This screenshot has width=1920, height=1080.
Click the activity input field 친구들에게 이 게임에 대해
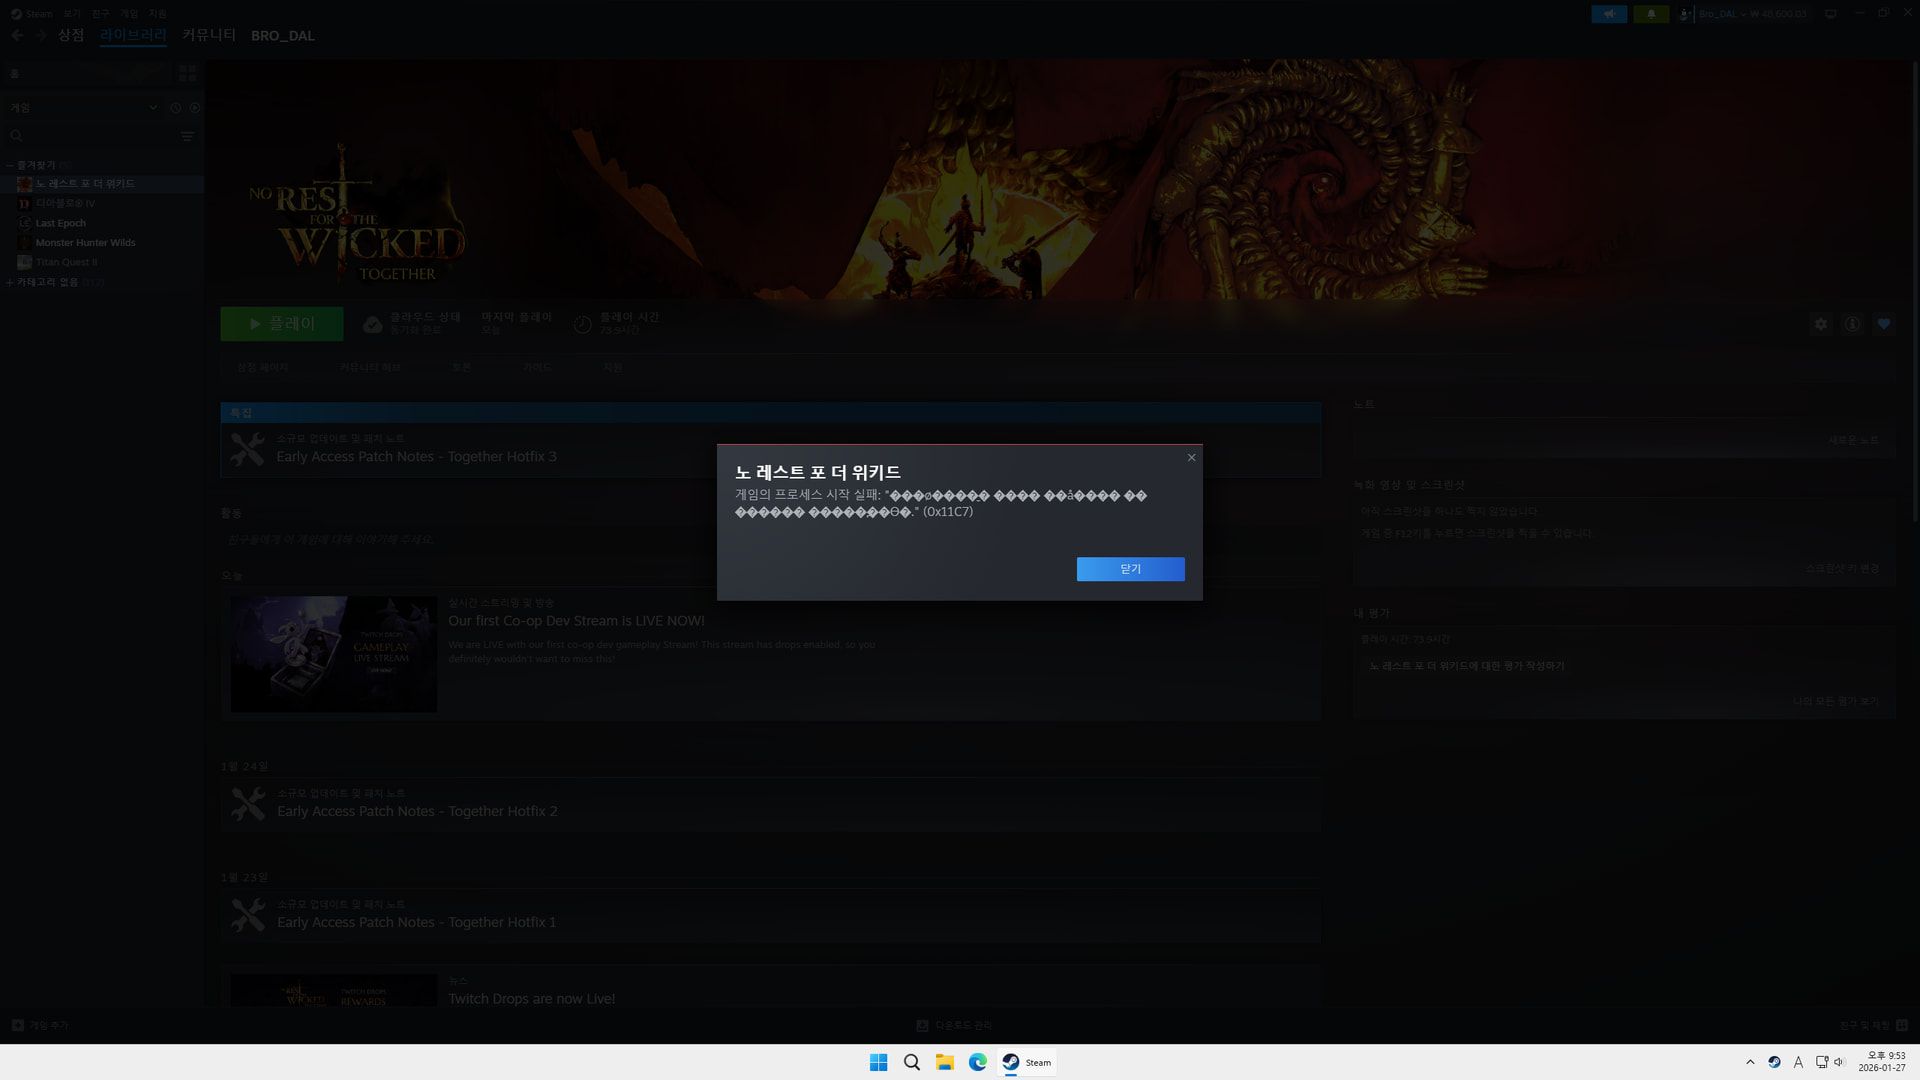770,539
